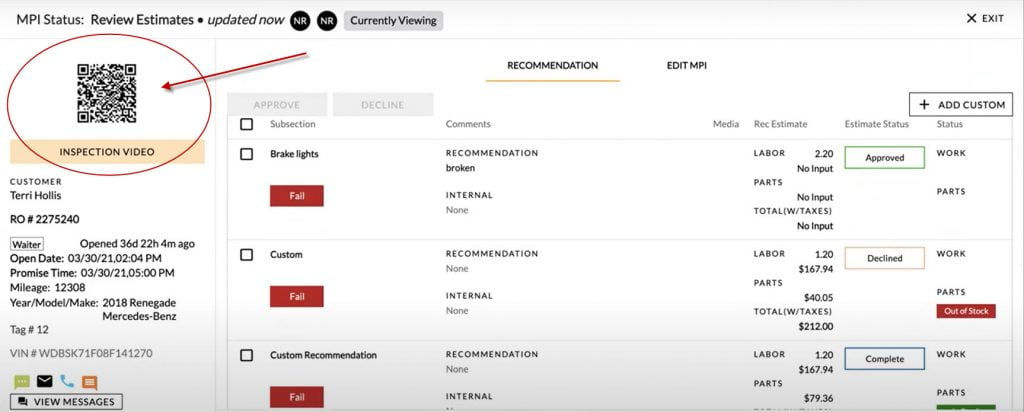
Task: Check the Custom Recommendation row checkbox
Action: (x=246, y=355)
